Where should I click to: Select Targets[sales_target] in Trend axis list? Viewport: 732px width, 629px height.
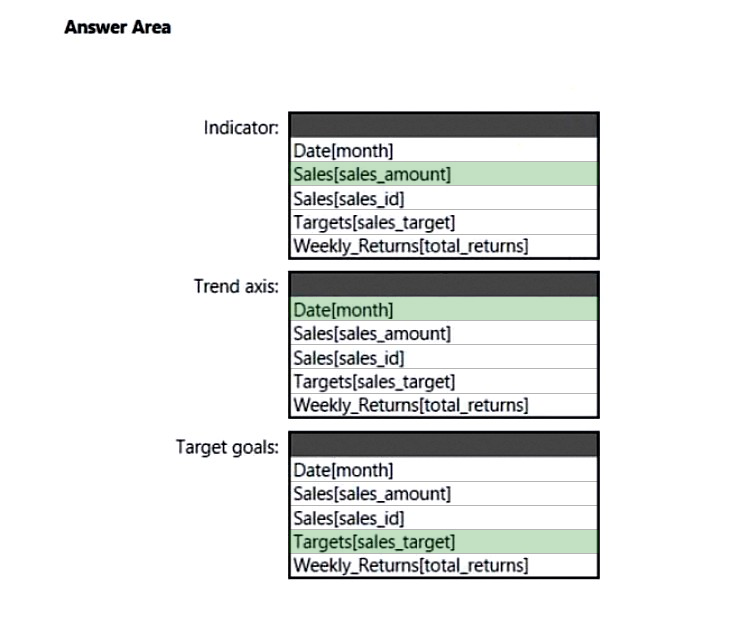point(443,382)
